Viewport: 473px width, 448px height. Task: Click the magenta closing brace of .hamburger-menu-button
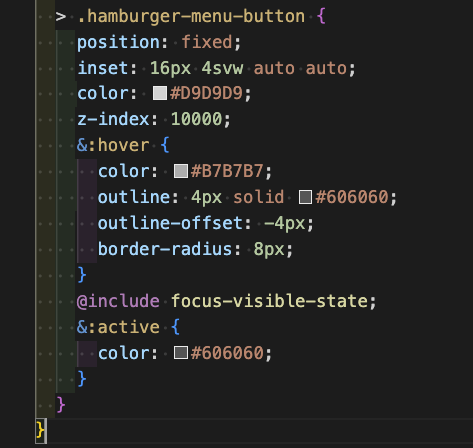(x=61, y=405)
